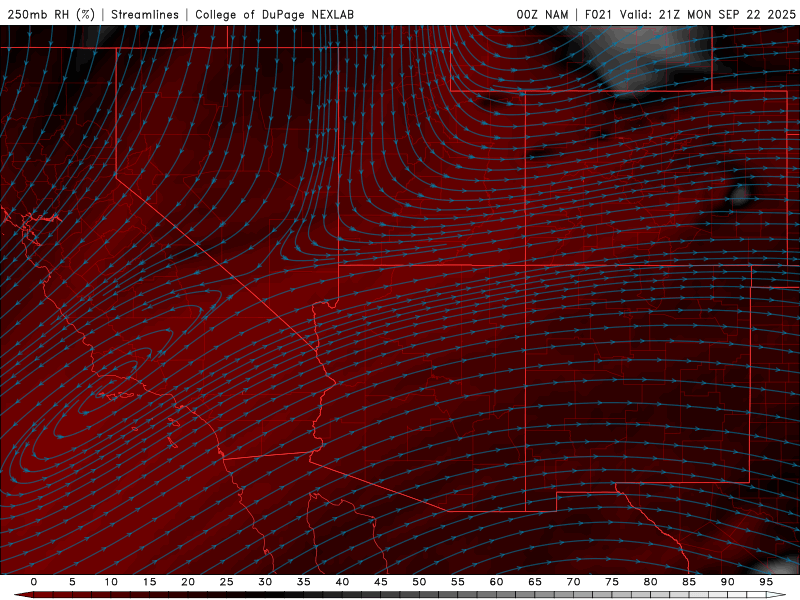Click the colorbar tick label "25"

pos(227,582)
